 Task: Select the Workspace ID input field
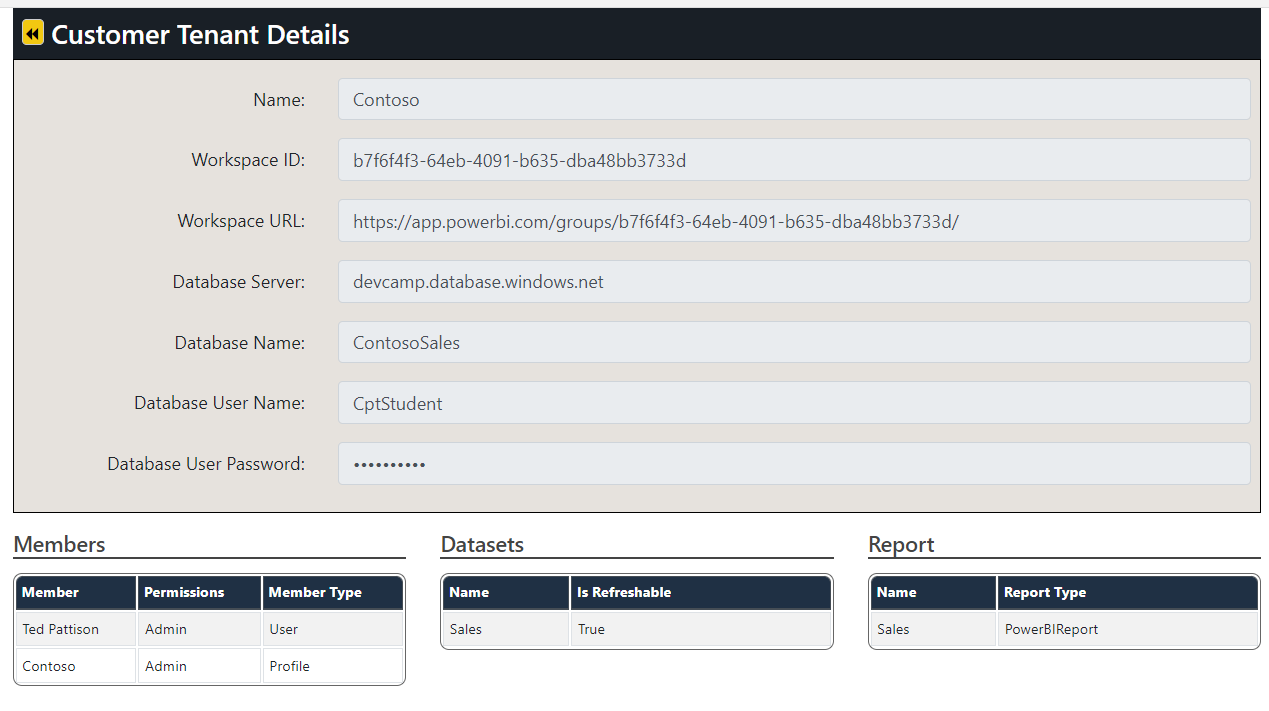click(794, 160)
